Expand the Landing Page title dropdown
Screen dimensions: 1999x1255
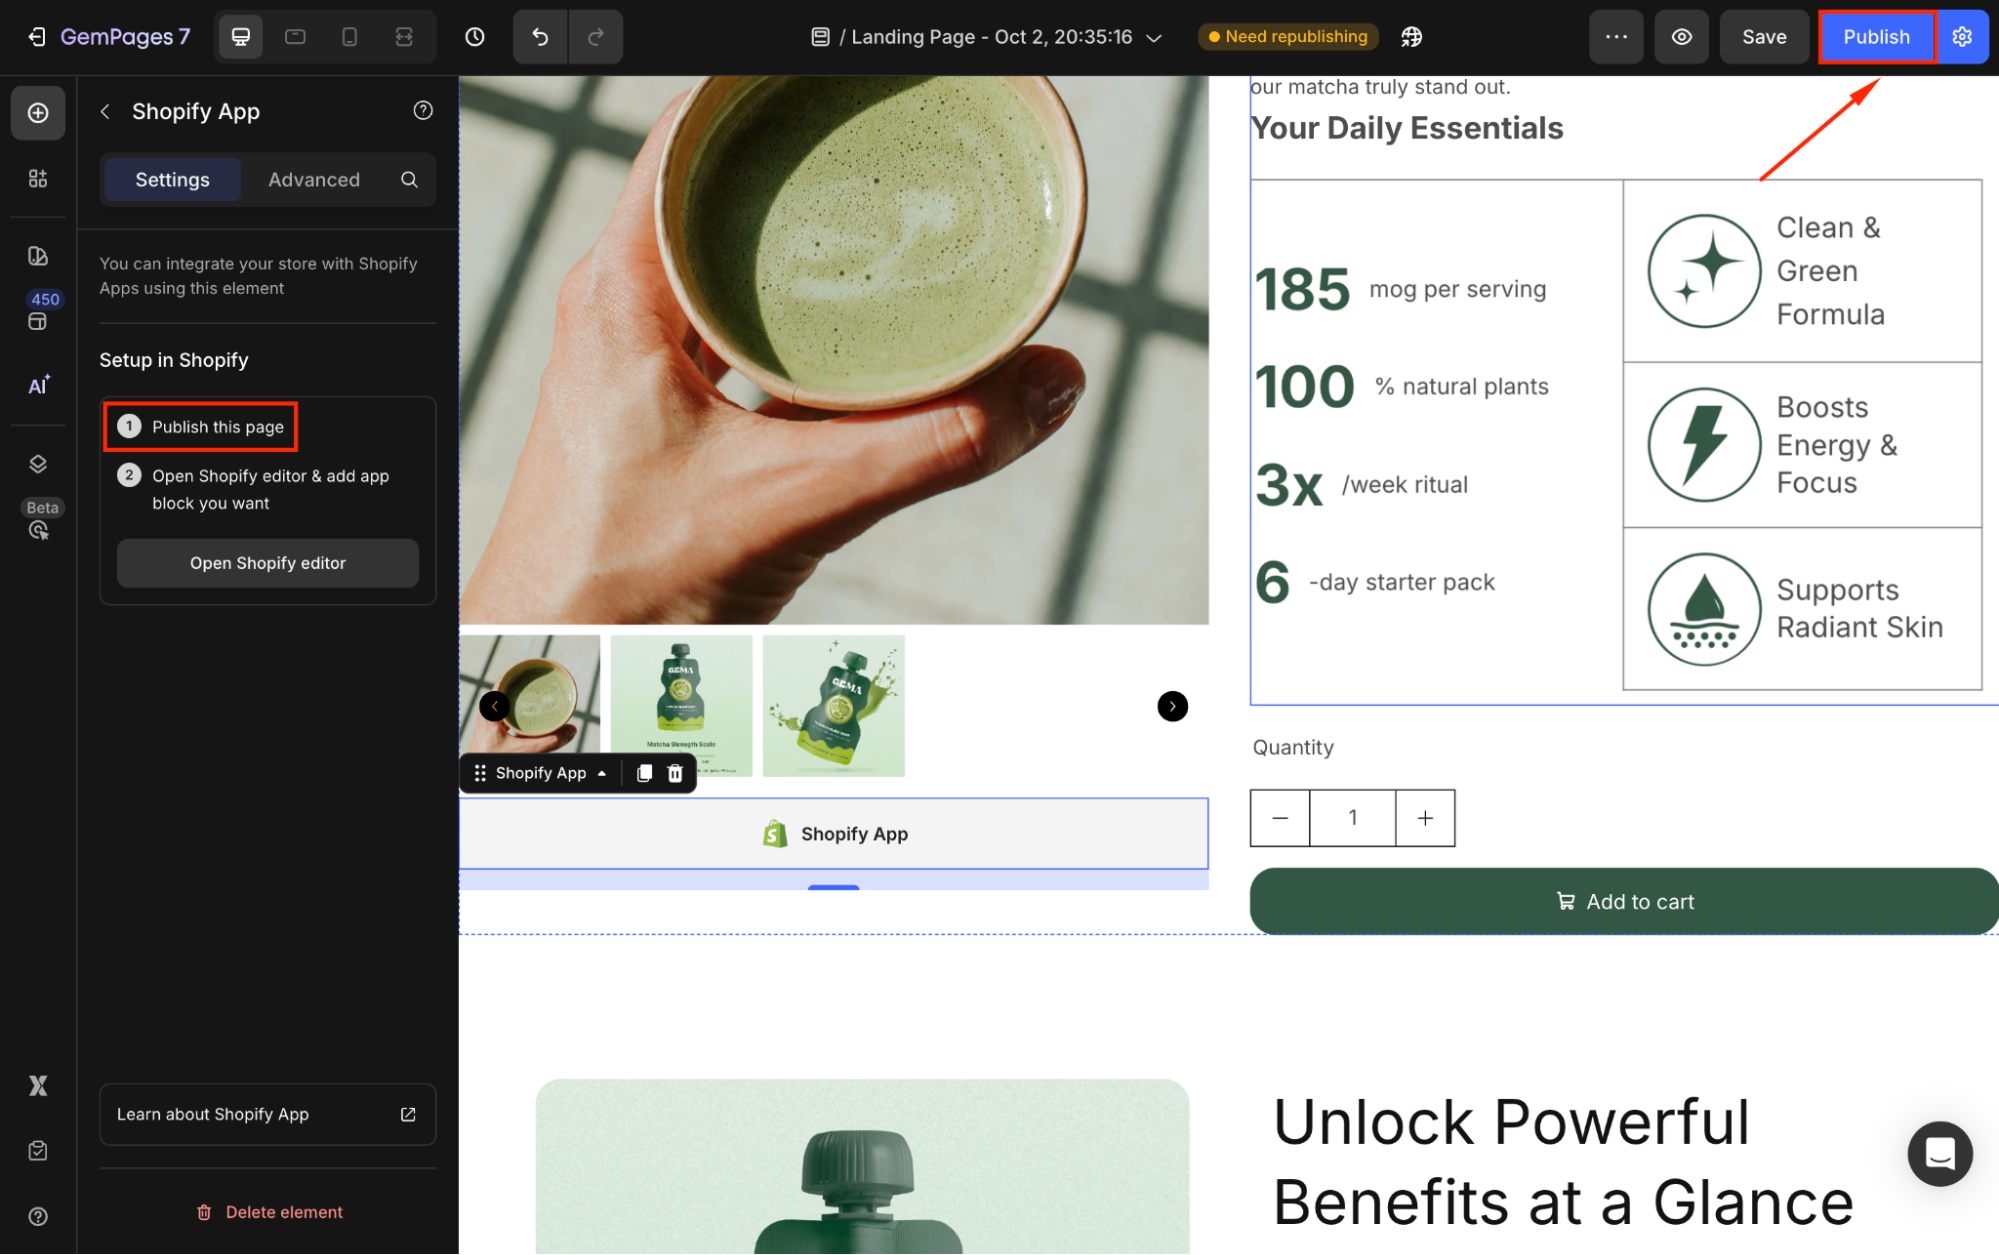(x=1154, y=38)
